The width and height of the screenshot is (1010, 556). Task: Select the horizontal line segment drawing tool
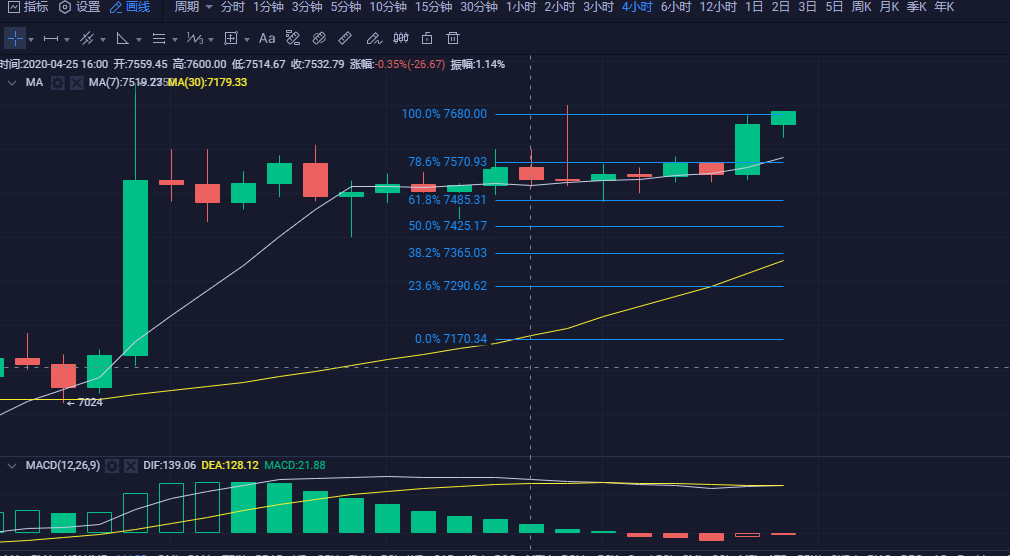(51, 39)
